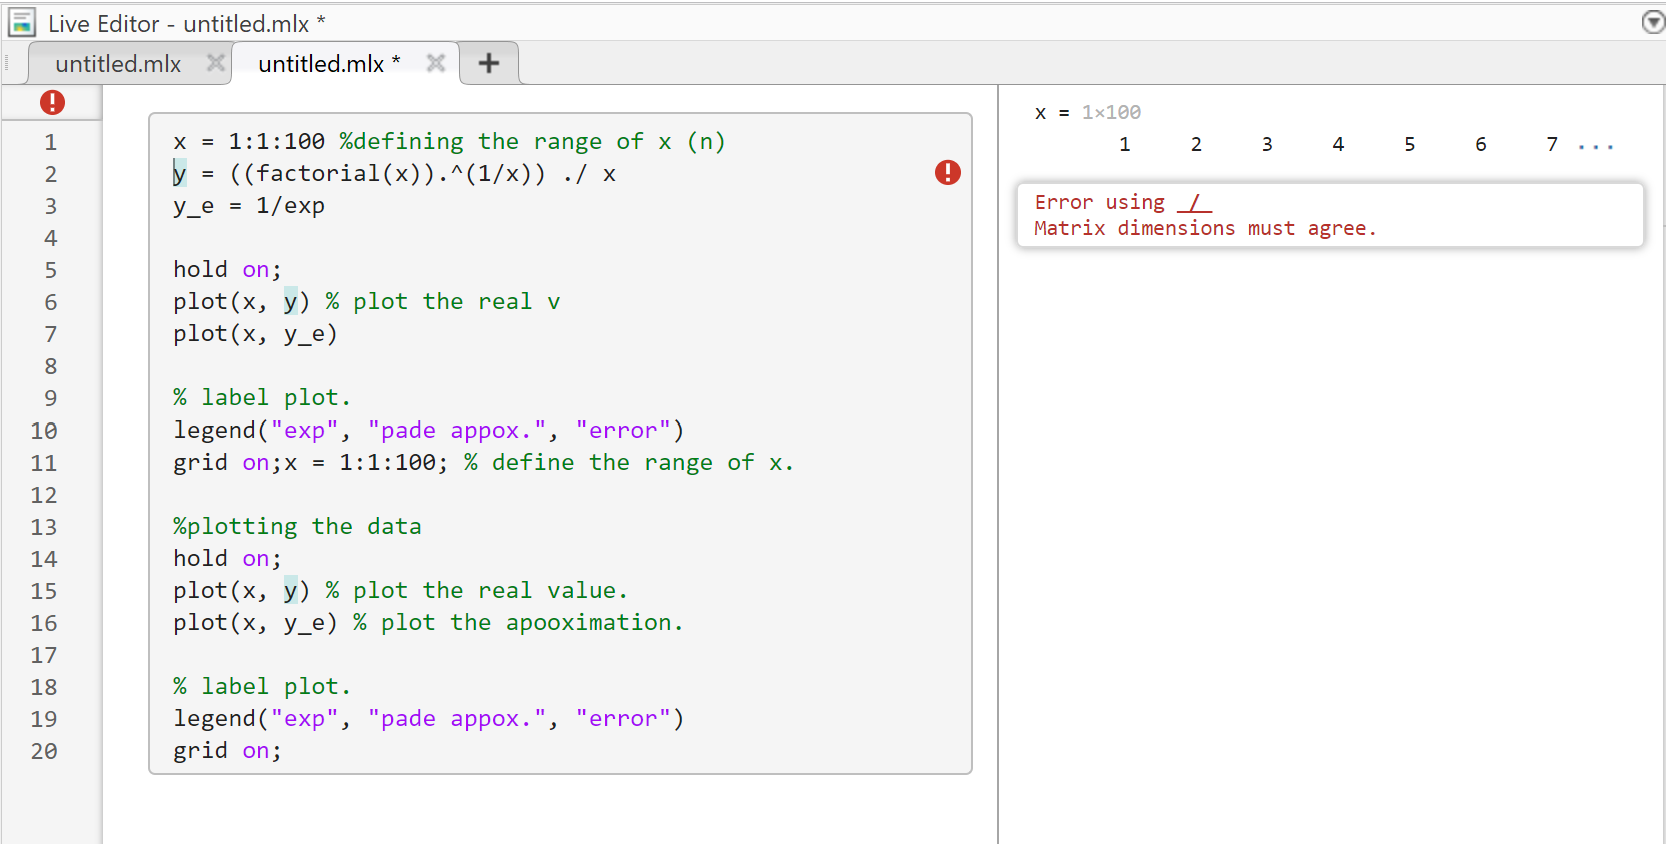
Task: Click the '%plotting the data' comment
Action: pyautogui.click(x=297, y=527)
